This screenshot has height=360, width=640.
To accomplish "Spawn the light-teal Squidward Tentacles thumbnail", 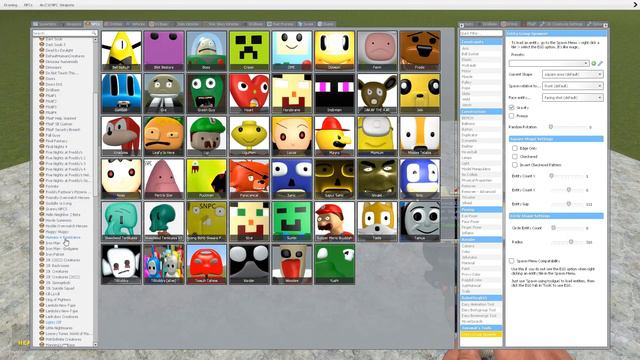I will pos(121,222).
